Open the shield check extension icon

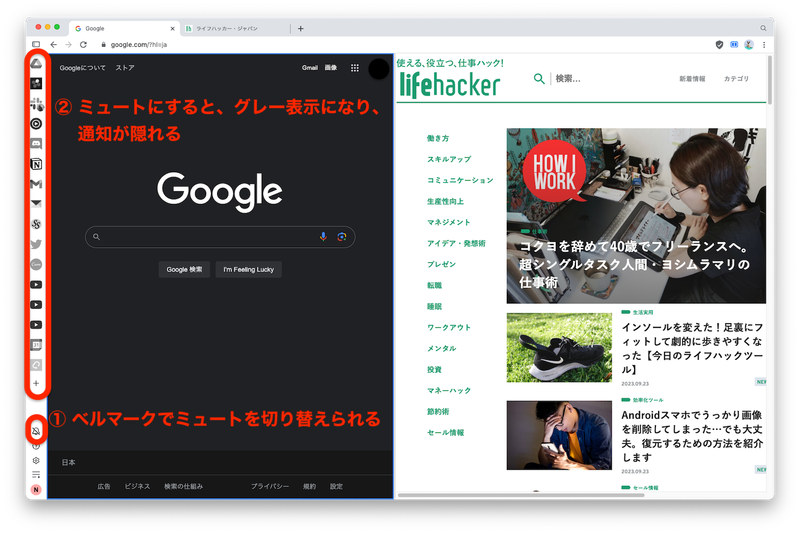(719, 45)
